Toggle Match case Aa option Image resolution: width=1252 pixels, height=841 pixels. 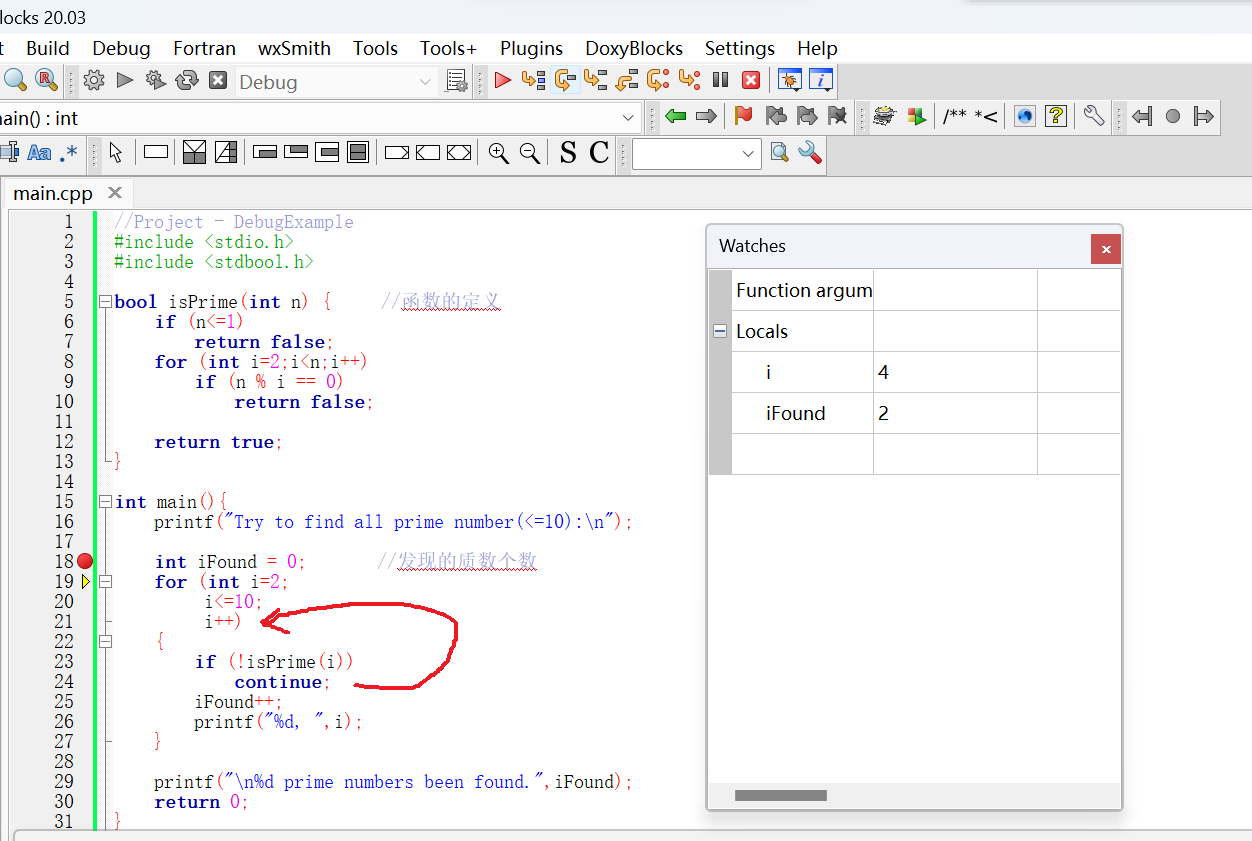coord(39,153)
